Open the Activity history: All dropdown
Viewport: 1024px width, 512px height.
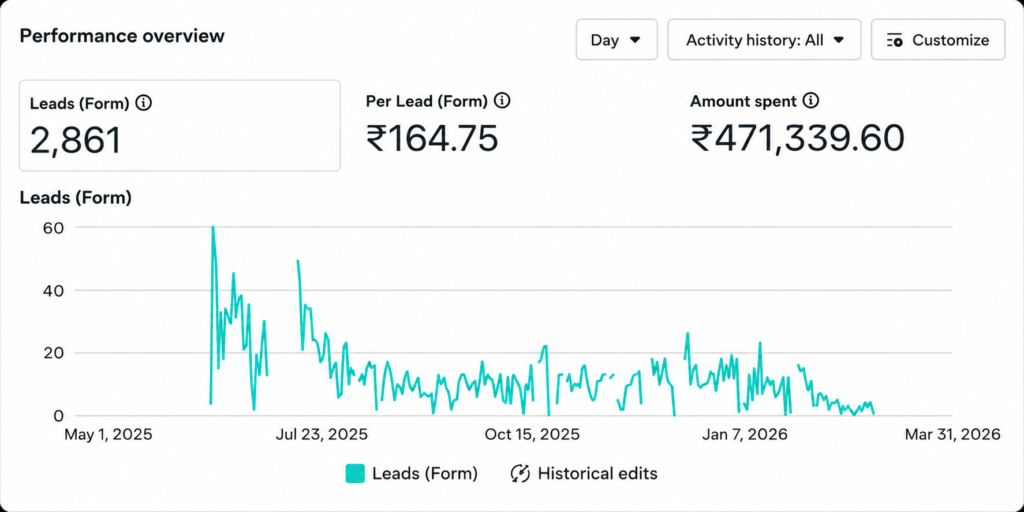coord(764,40)
